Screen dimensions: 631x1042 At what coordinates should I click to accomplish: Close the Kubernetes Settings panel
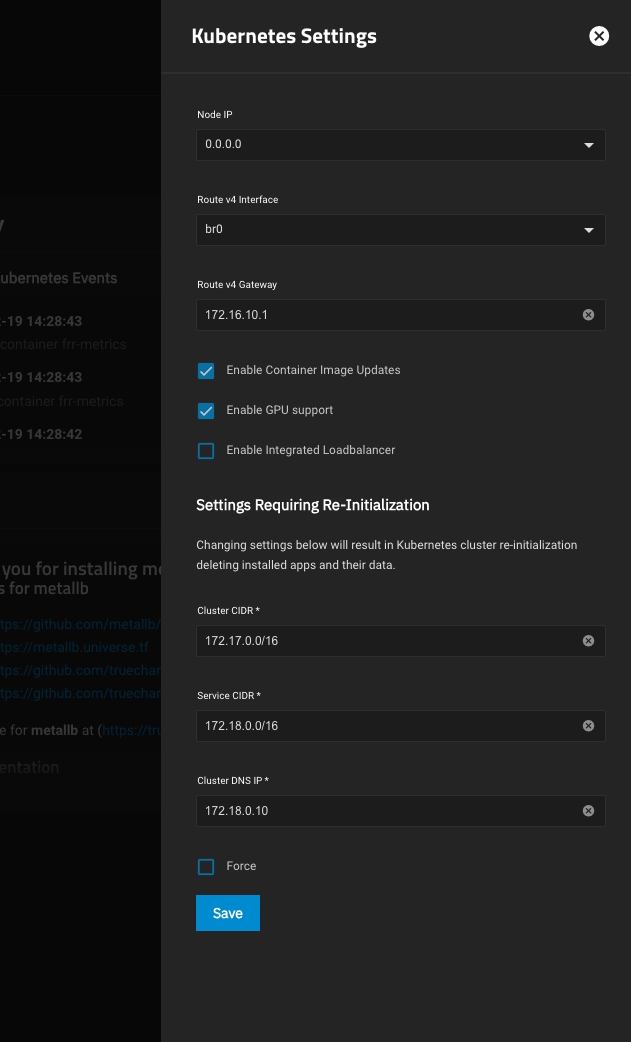tap(598, 37)
